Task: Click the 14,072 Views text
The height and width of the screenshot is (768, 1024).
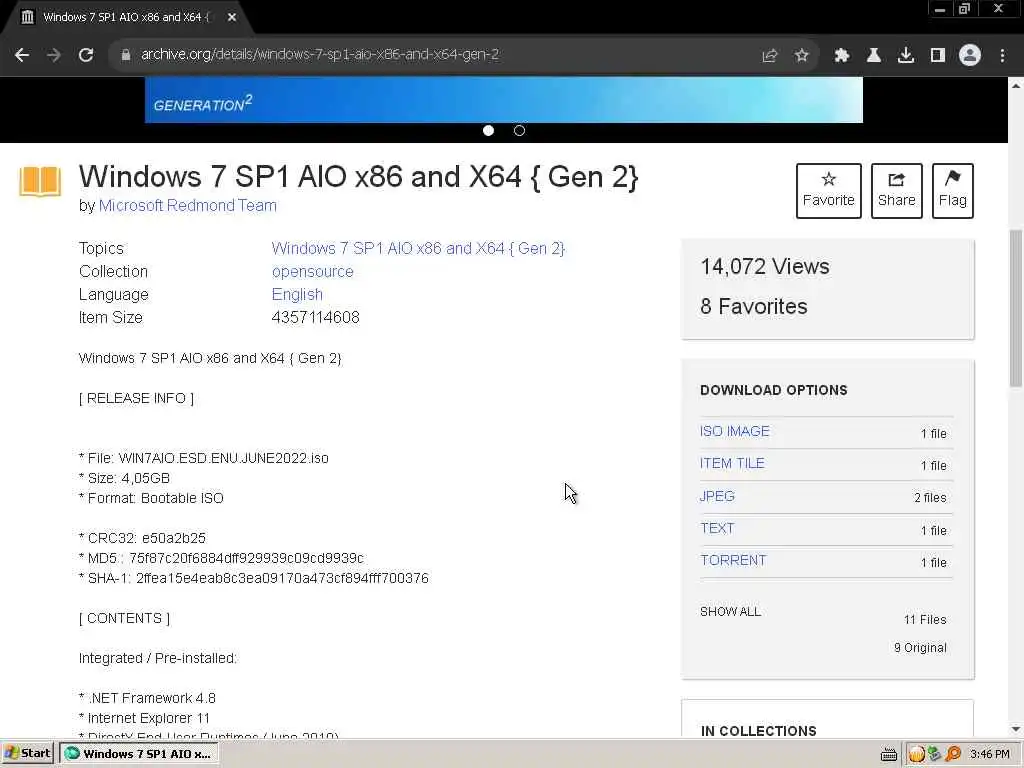Action: (x=765, y=266)
